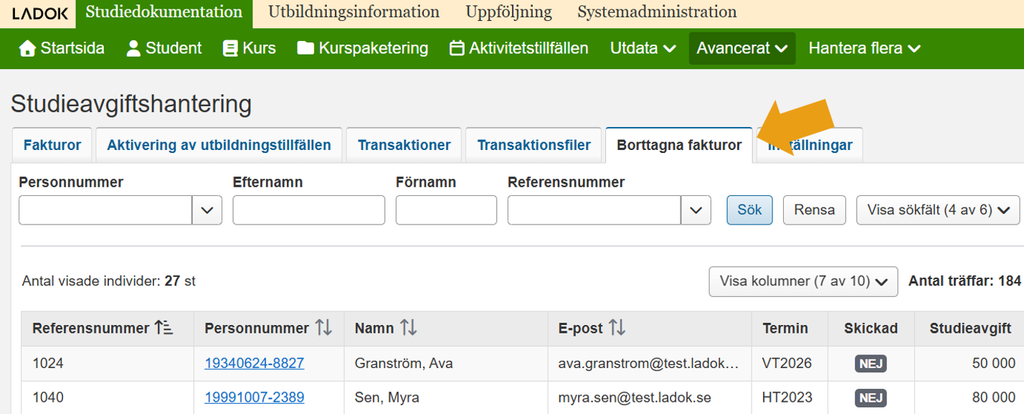Click the Studieavgift column header
Image resolution: width=1024 pixels, height=414 pixels.
pos(971,328)
